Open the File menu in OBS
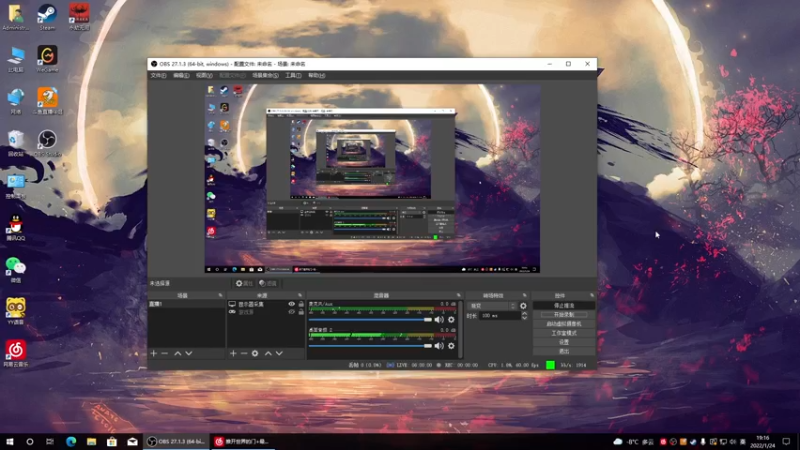Viewport: 800px width, 450px height. 158,75
